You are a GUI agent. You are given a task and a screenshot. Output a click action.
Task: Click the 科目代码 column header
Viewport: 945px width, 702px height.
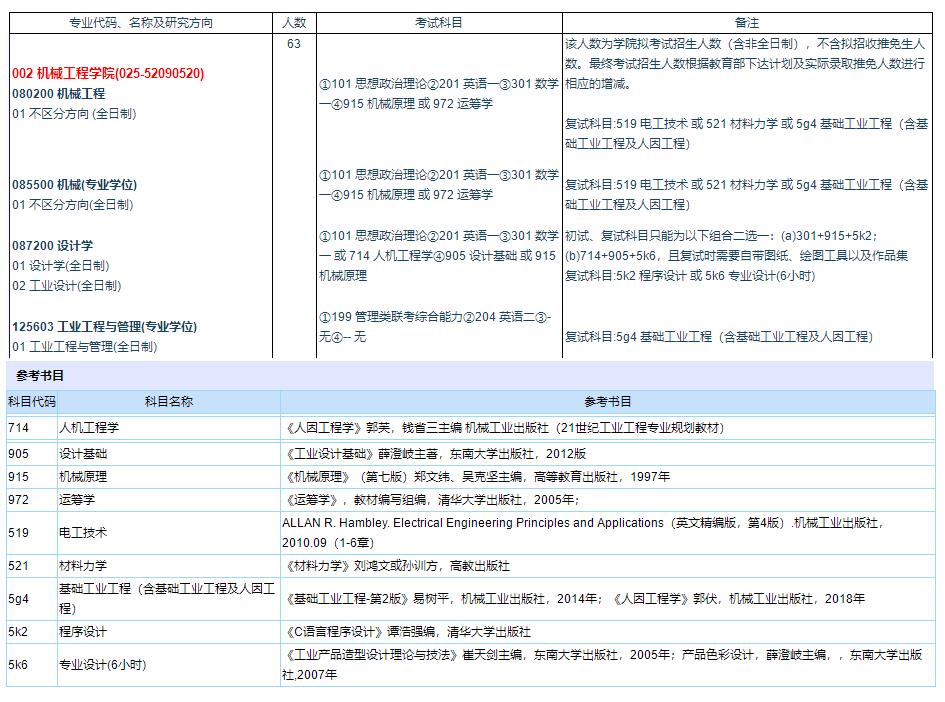pos(32,402)
